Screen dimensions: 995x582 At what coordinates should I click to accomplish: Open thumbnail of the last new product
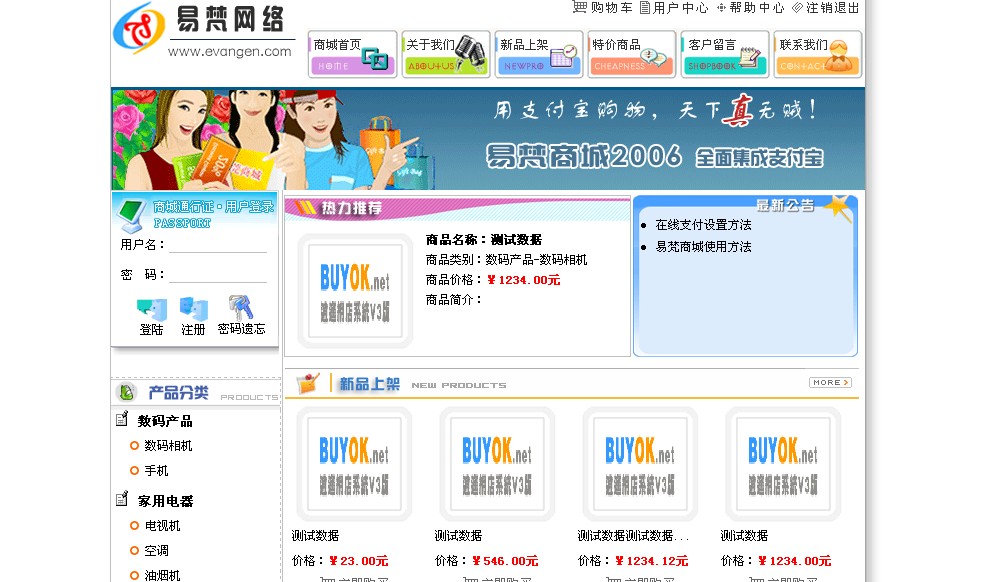tap(783, 464)
